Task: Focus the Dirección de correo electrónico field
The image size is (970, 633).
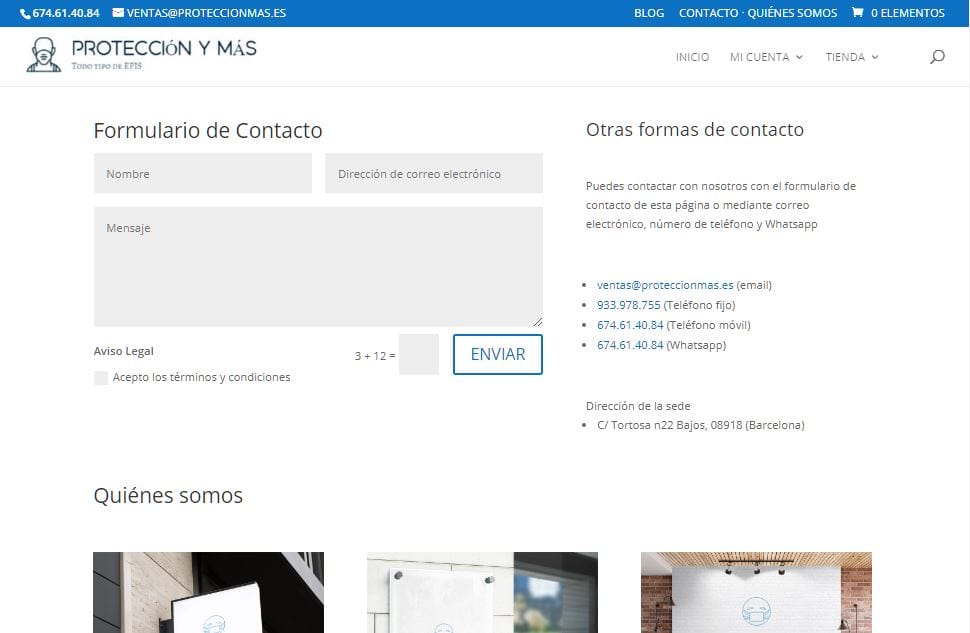Action: pyautogui.click(x=434, y=173)
